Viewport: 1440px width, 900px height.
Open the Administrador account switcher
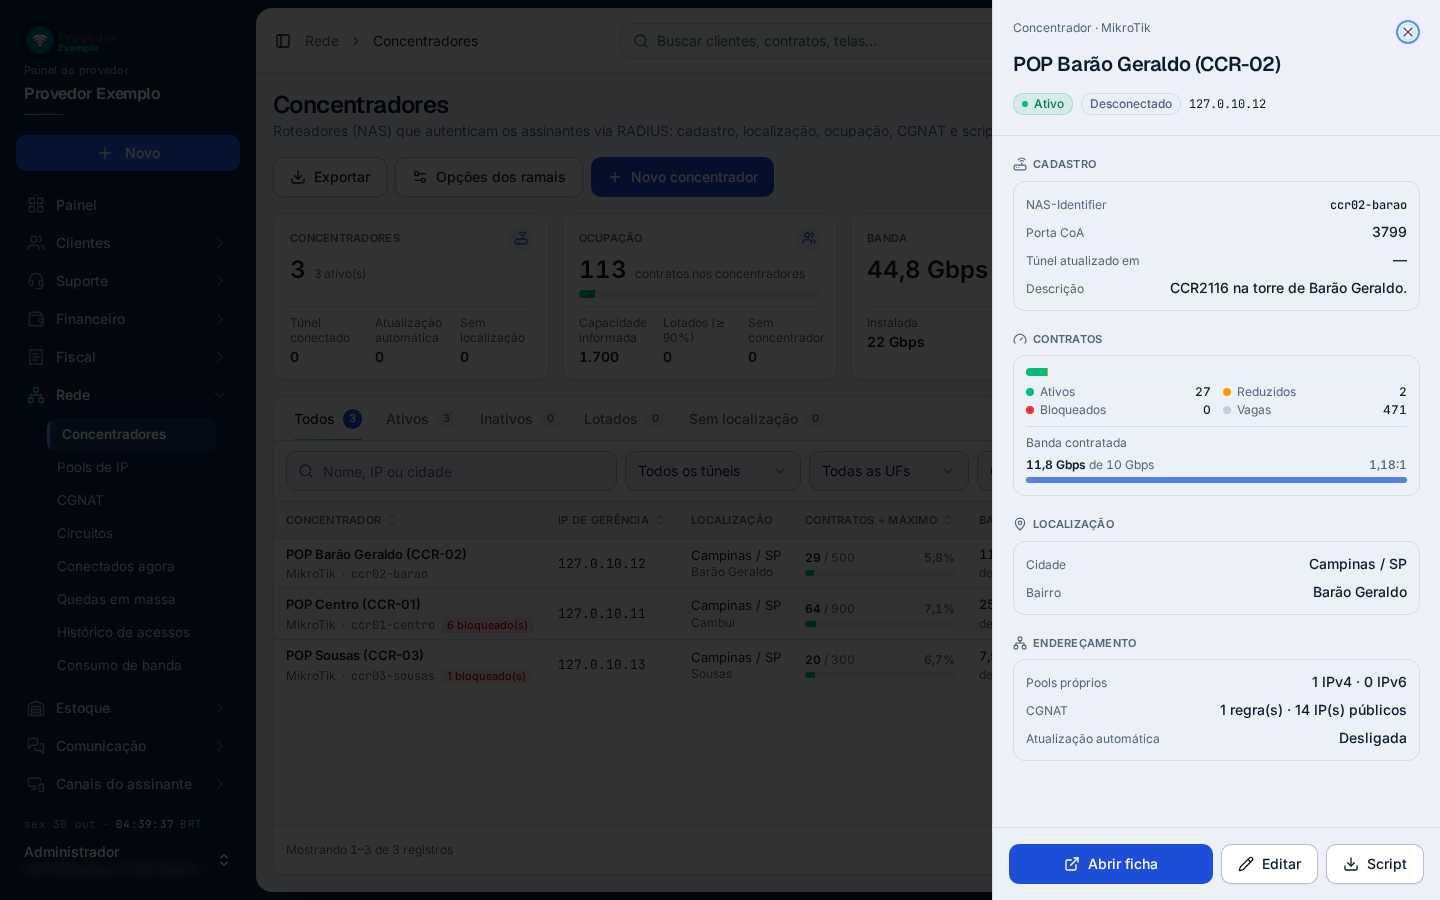tap(128, 860)
